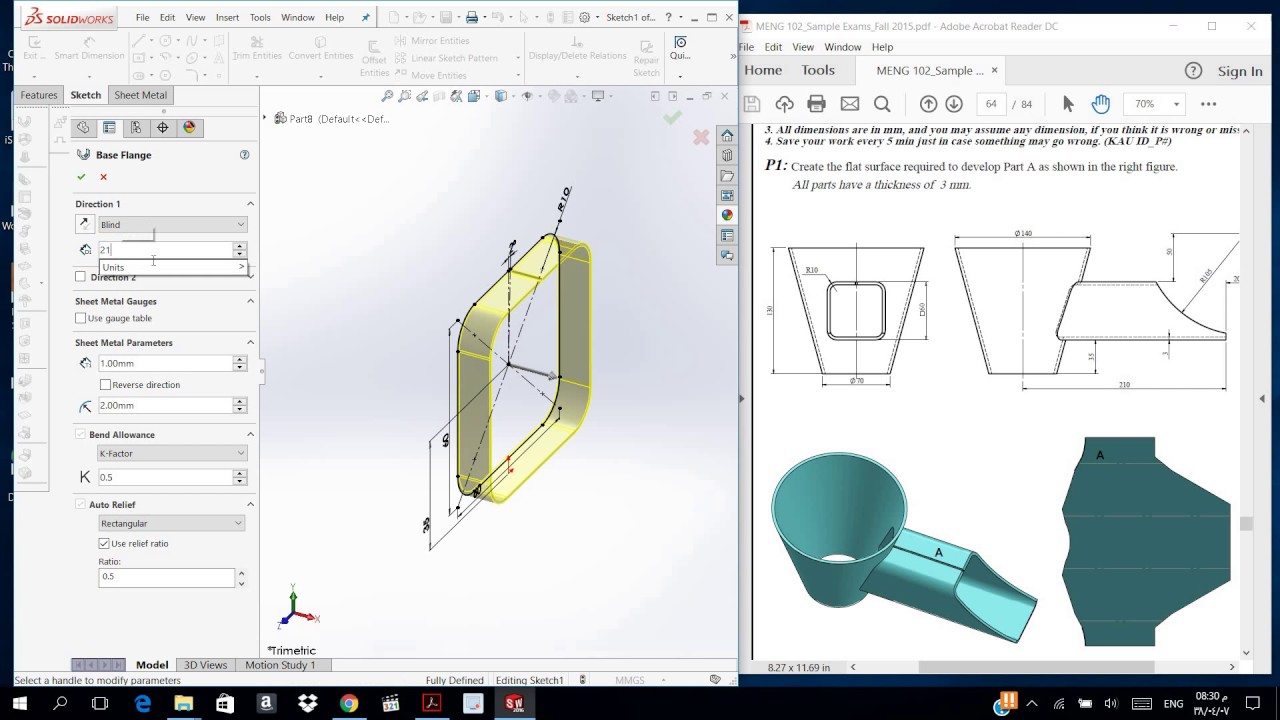Open Chrome from the taskbar
The width and height of the screenshot is (1280, 720).
pyautogui.click(x=349, y=703)
